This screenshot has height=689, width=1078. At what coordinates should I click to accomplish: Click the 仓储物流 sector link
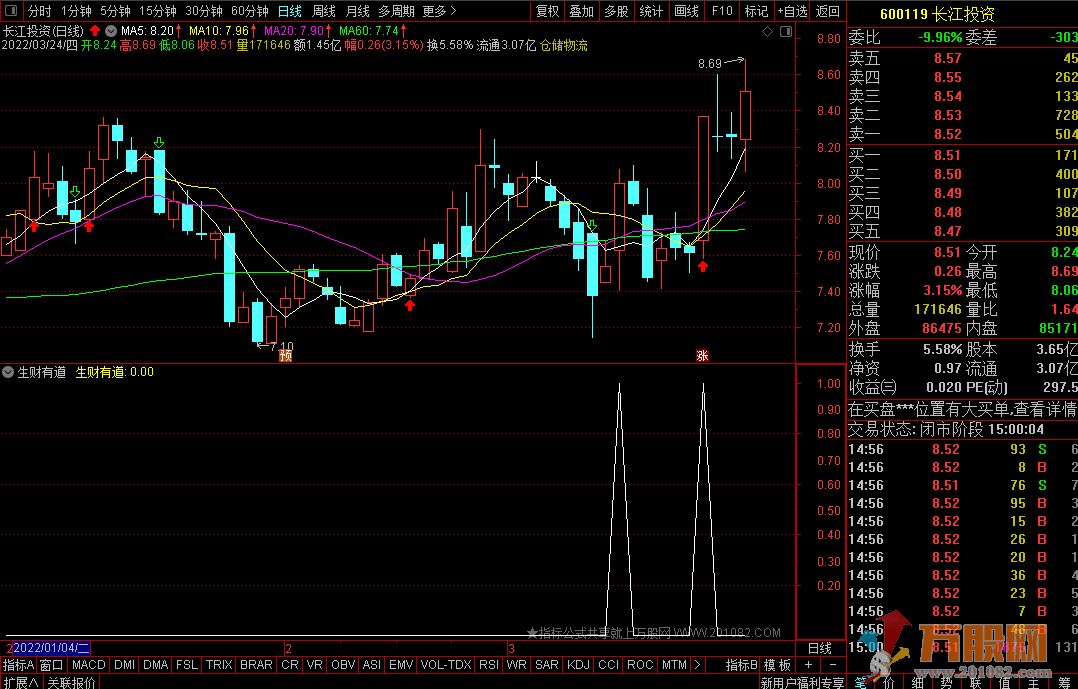(564, 46)
